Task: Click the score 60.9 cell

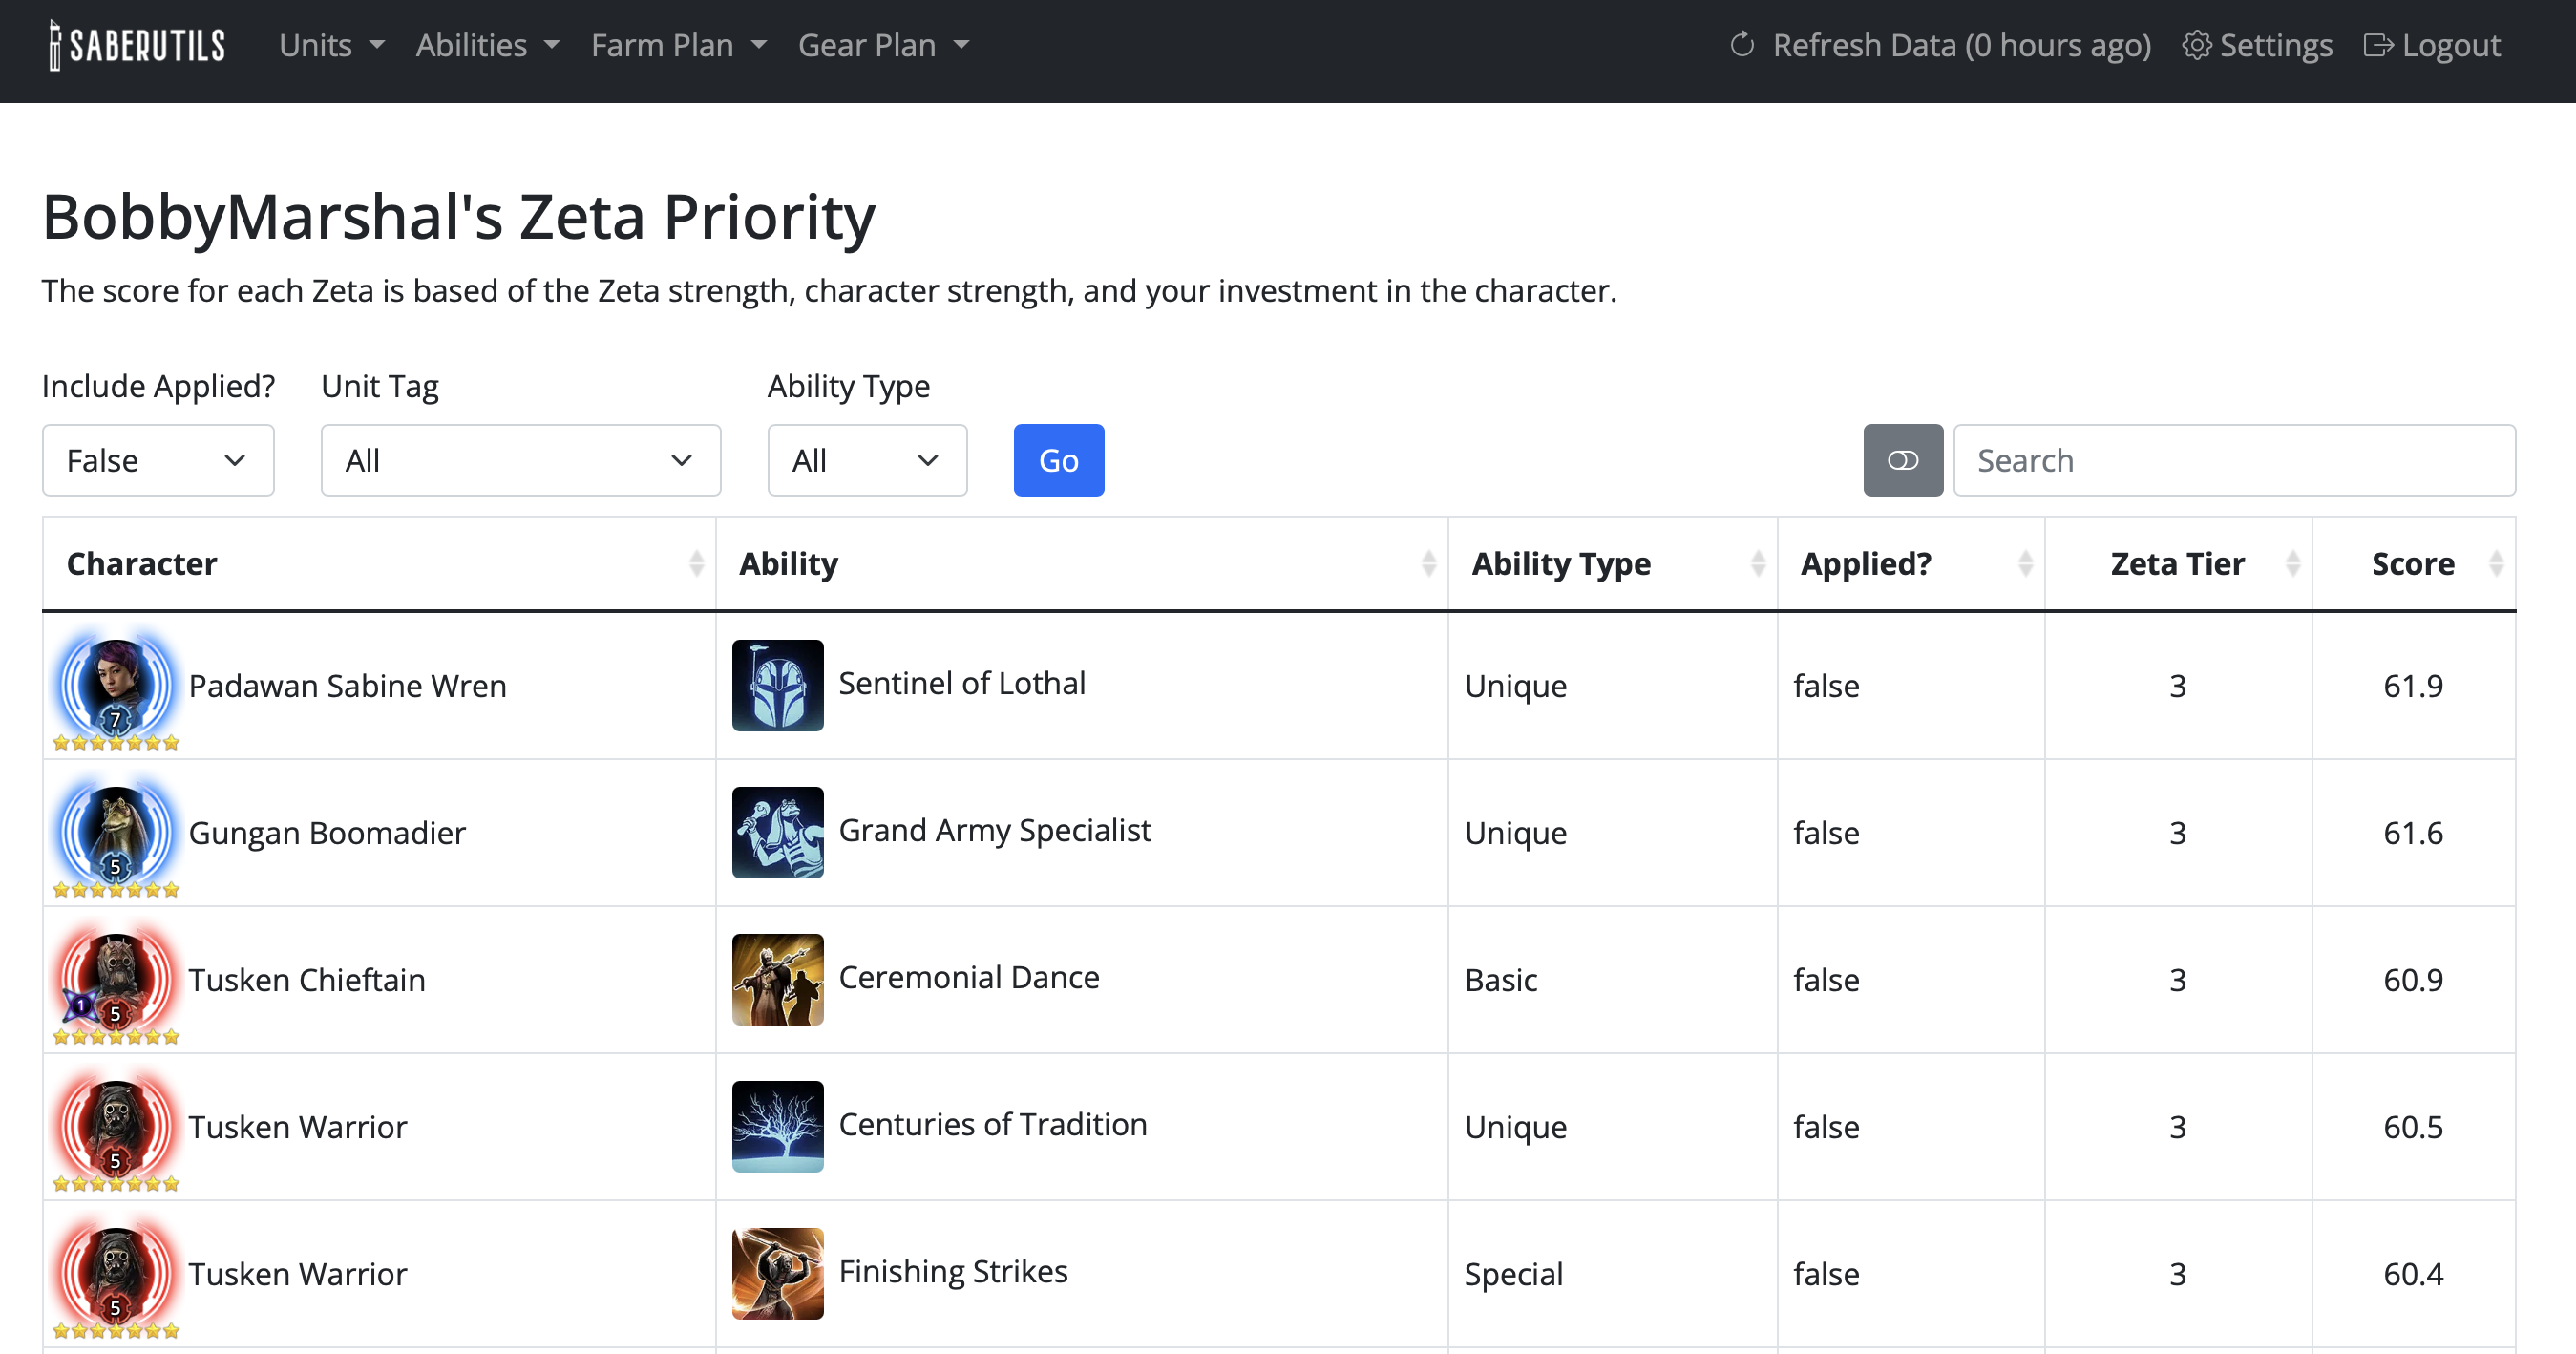Action: tap(2413, 980)
